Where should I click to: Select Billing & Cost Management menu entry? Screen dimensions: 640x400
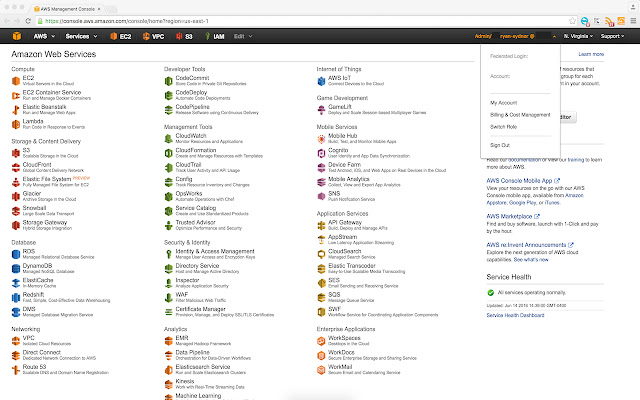pyautogui.click(x=520, y=115)
